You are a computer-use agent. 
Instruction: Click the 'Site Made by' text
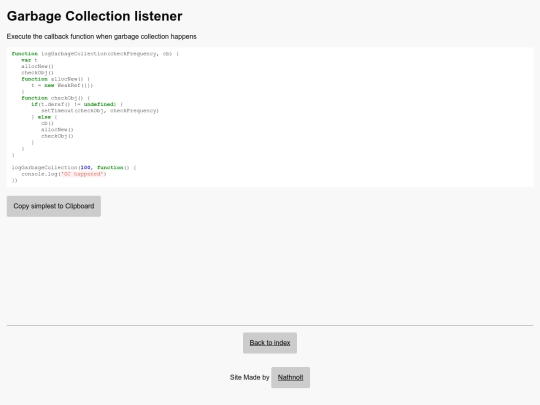tap(249, 377)
